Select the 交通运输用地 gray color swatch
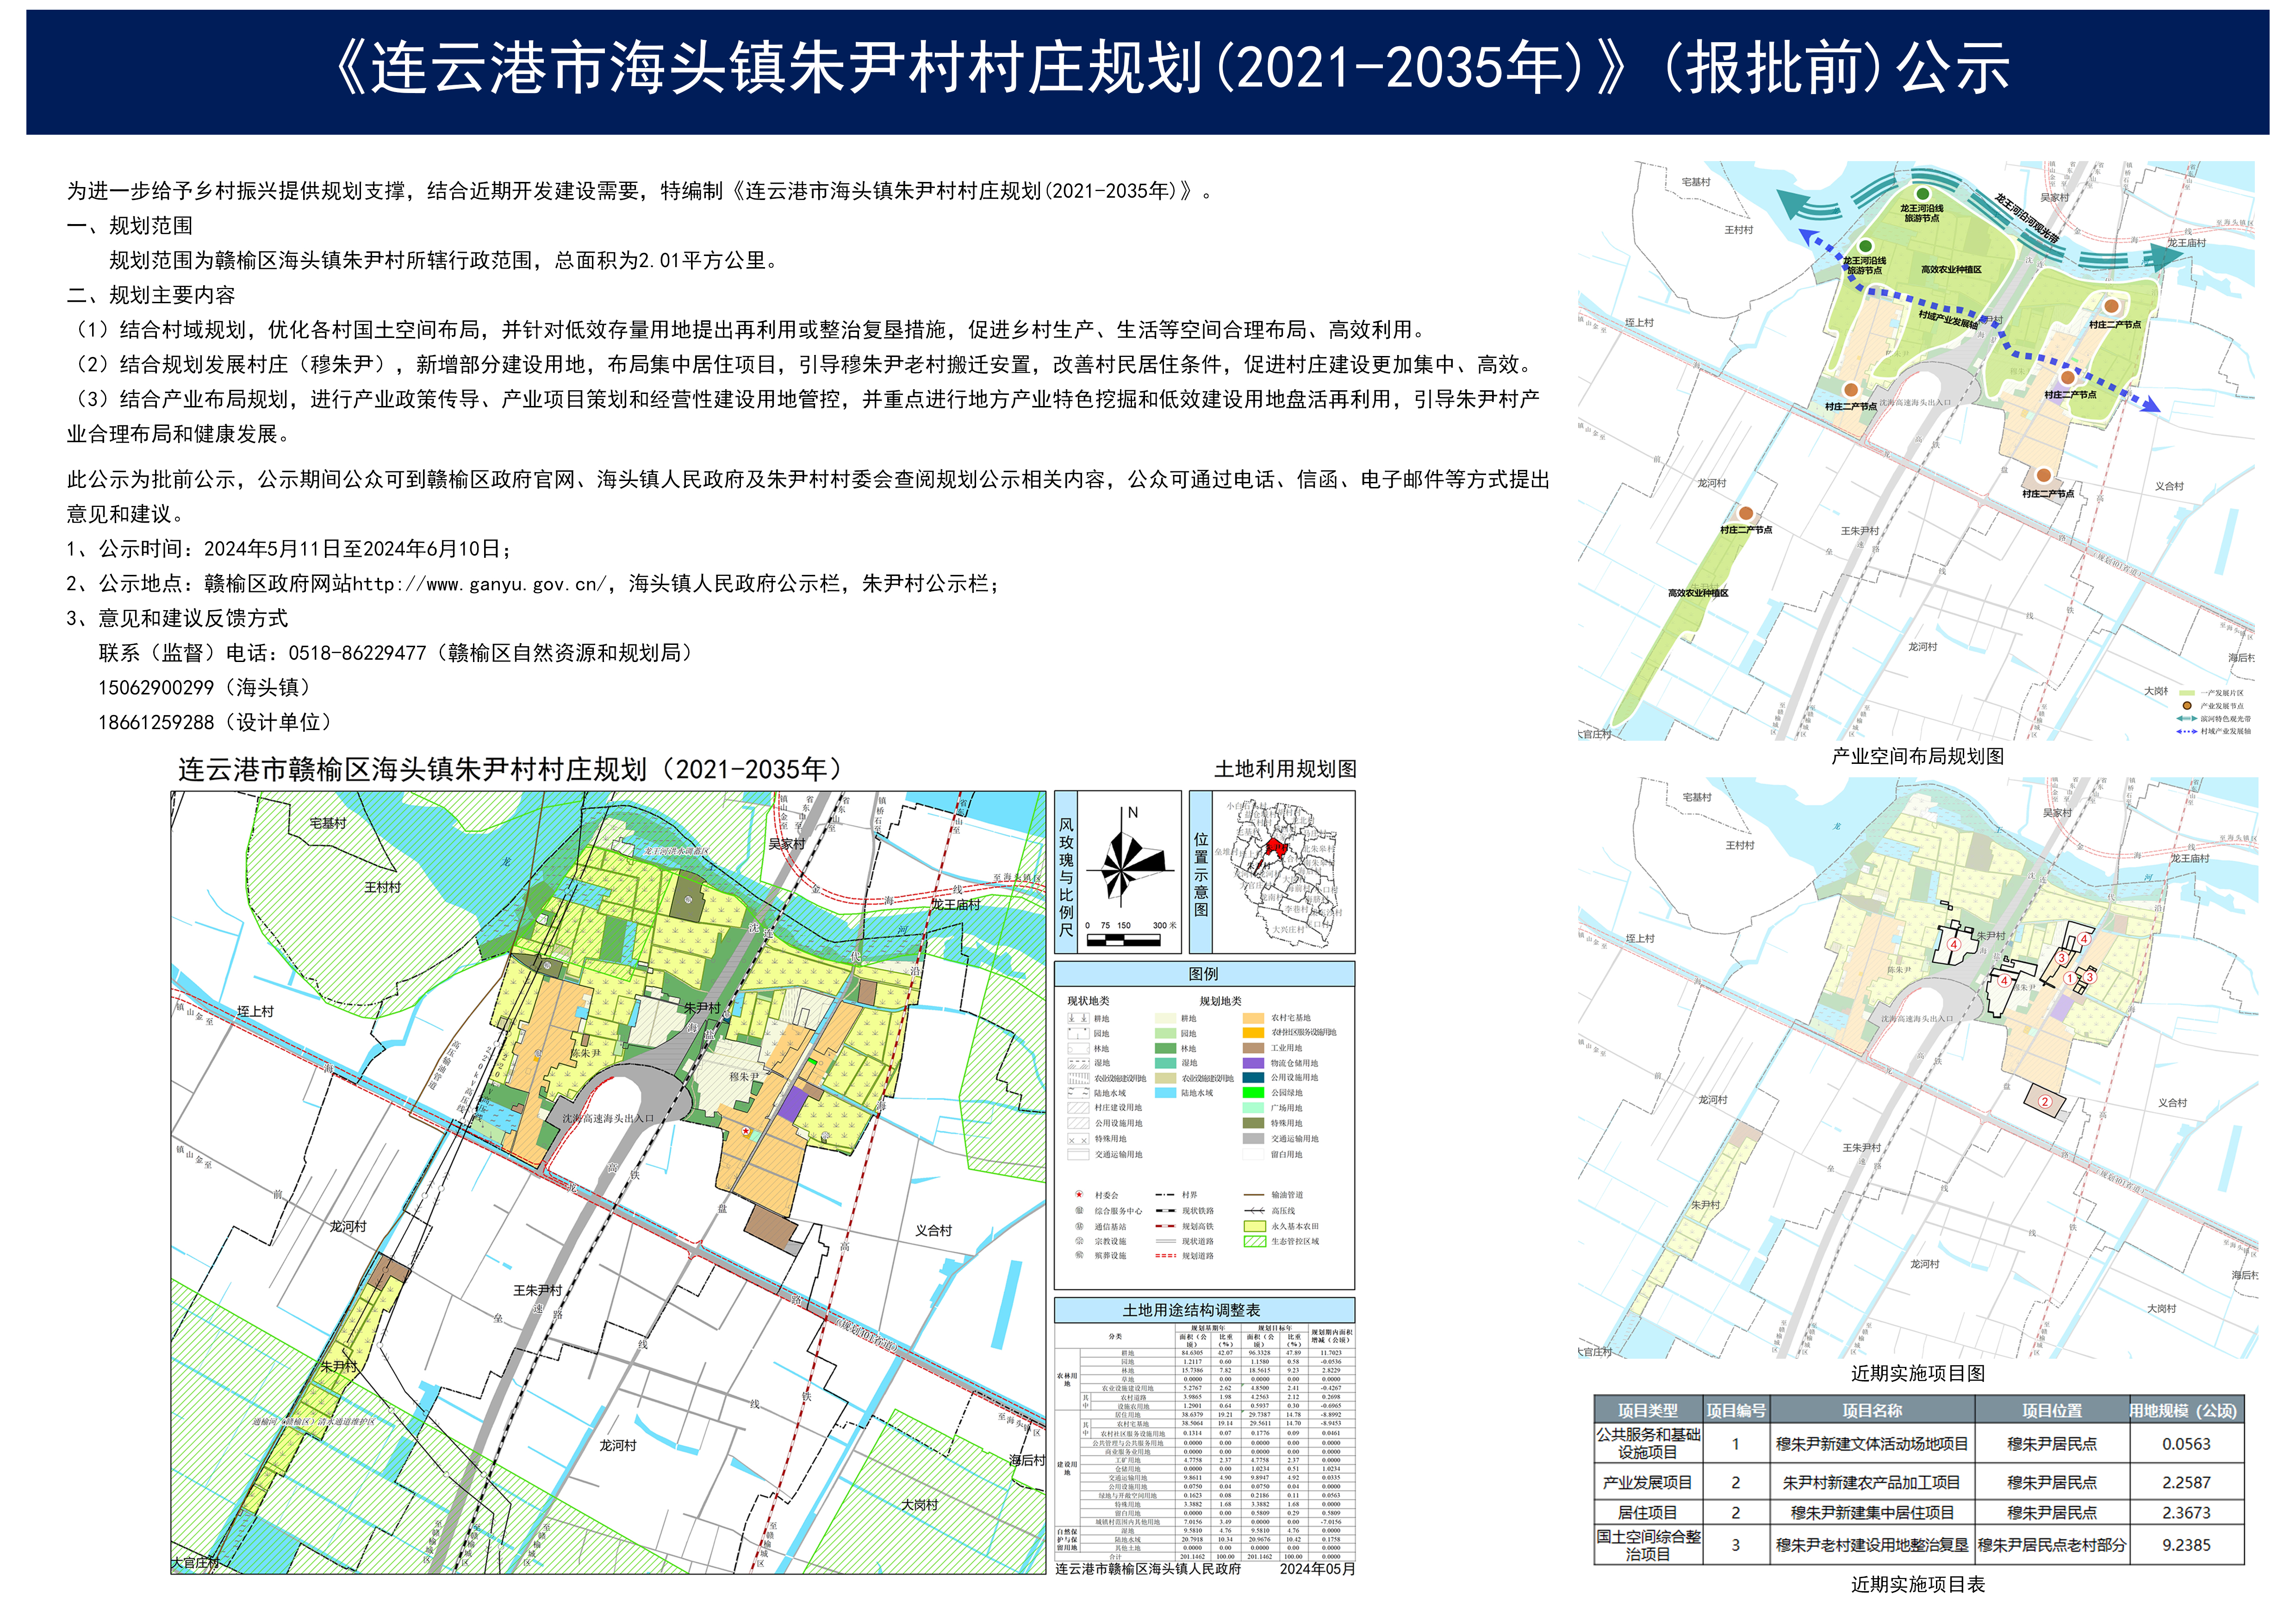The width and height of the screenshot is (2296, 1624). [x=1254, y=1138]
